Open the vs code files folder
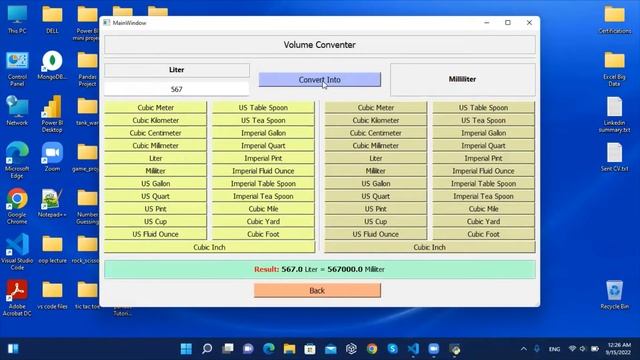 (52, 295)
